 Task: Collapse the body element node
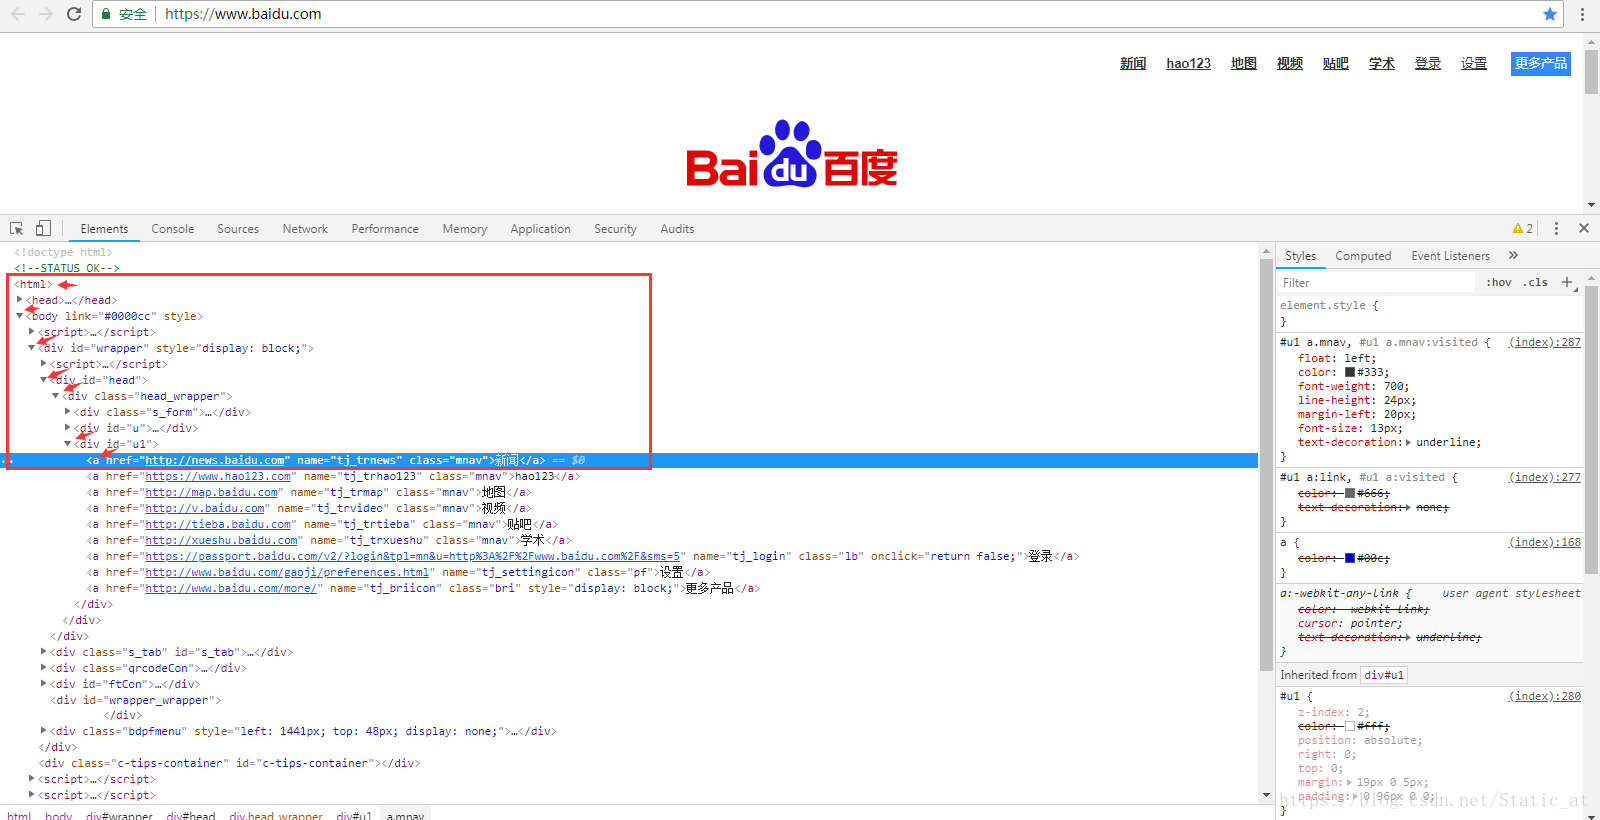(x=19, y=316)
